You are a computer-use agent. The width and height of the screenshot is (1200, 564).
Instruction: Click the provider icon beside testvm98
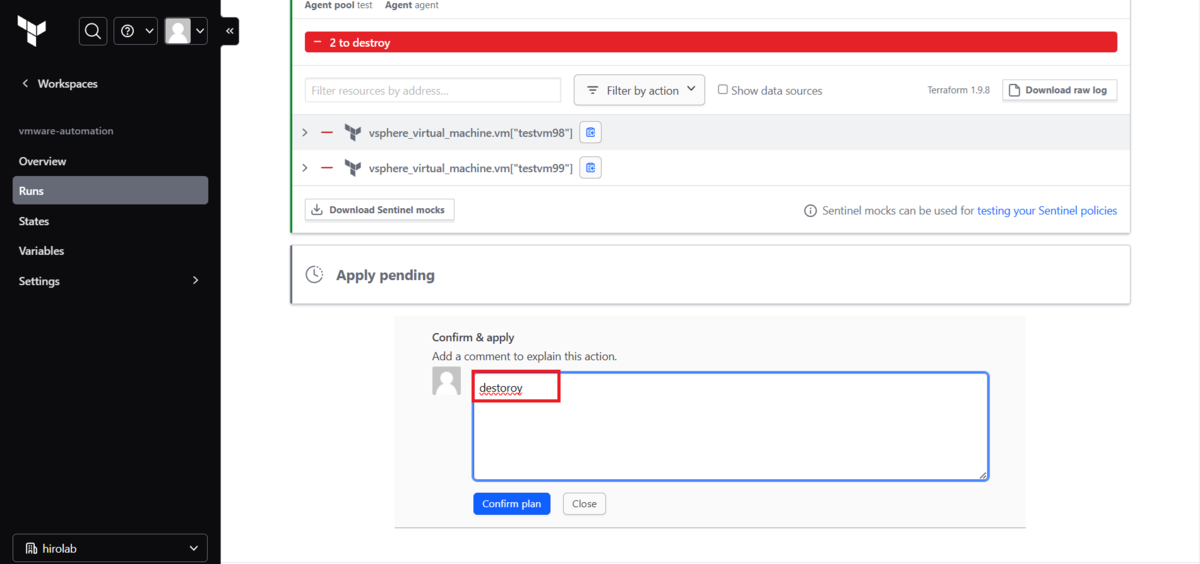(x=352, y=132)
